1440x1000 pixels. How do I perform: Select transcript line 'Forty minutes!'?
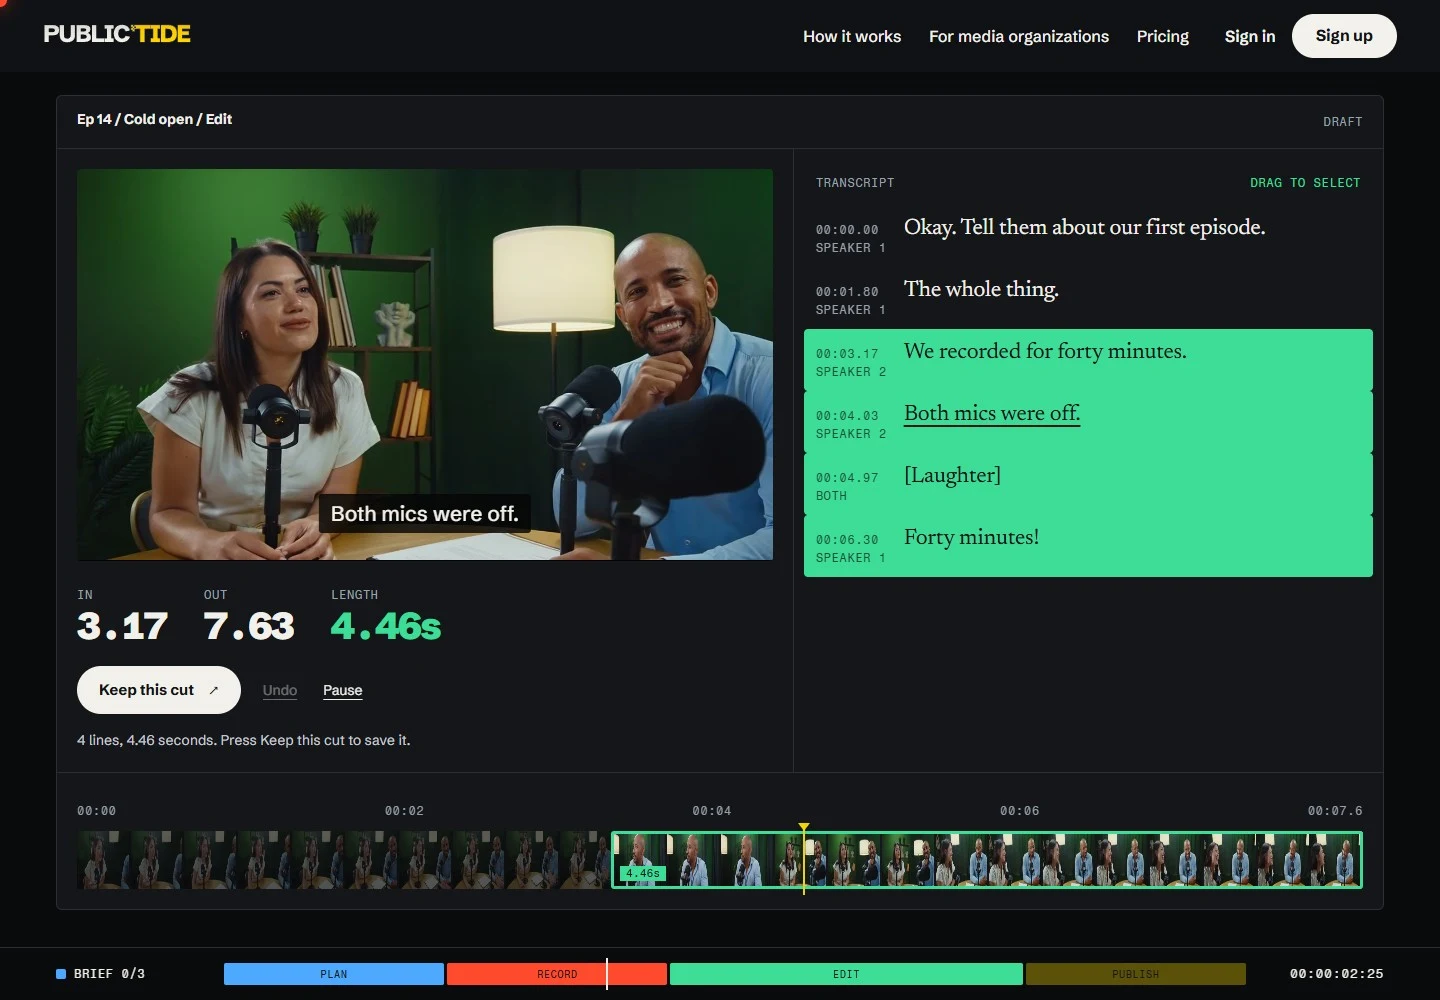pos(1088,546)
